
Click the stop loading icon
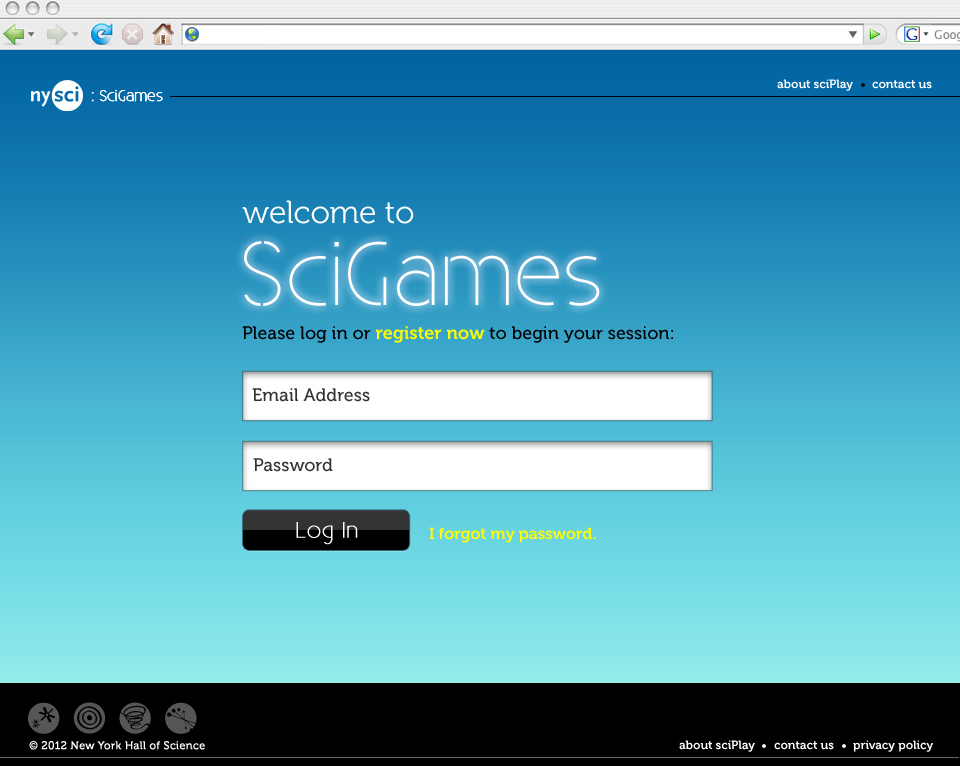pos(132,34)
